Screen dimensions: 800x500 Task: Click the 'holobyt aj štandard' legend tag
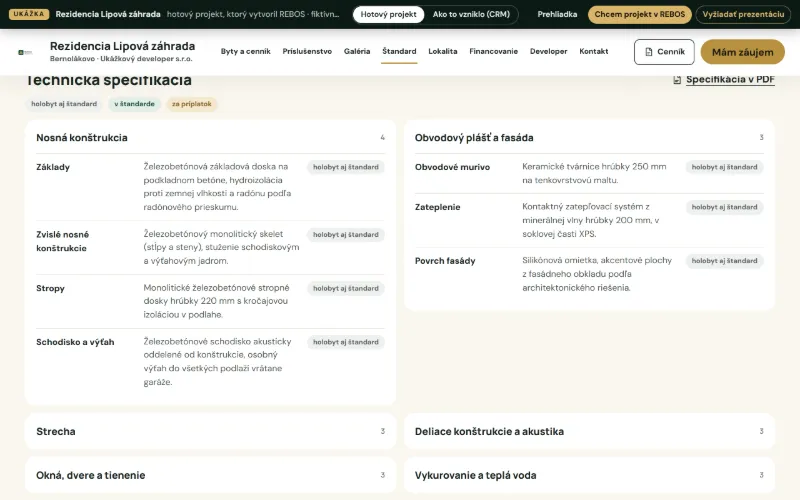coord(64,104)
